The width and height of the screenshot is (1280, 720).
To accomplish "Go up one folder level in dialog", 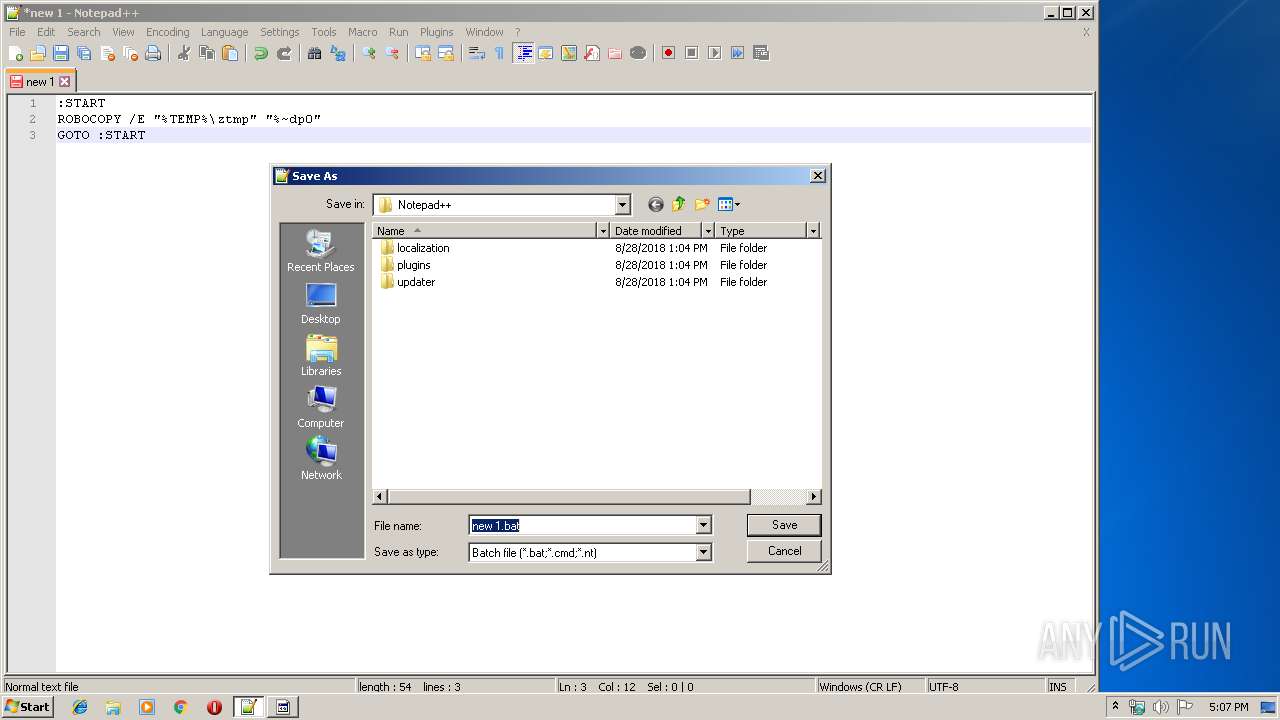I will click(x=679, y=204).
